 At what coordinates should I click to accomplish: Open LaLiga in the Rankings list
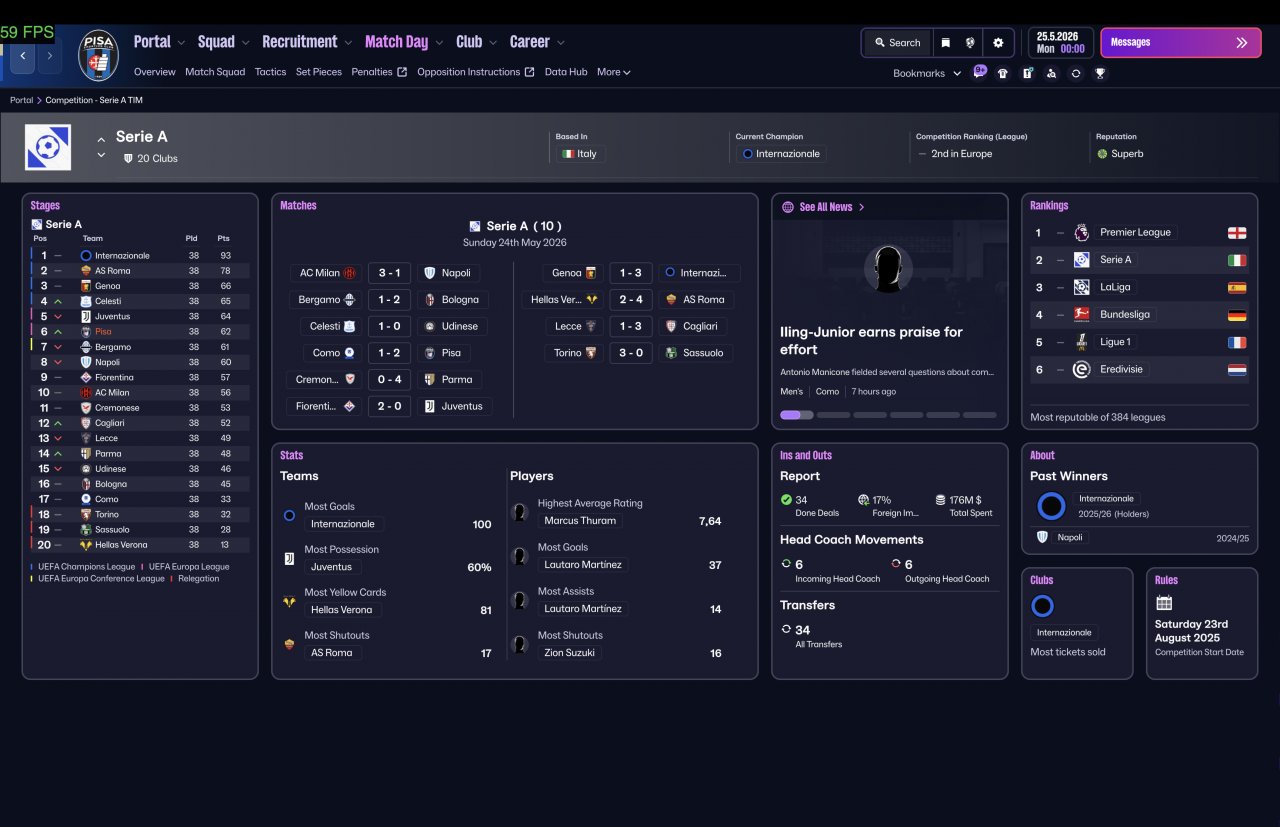(x=1115, y=287)
